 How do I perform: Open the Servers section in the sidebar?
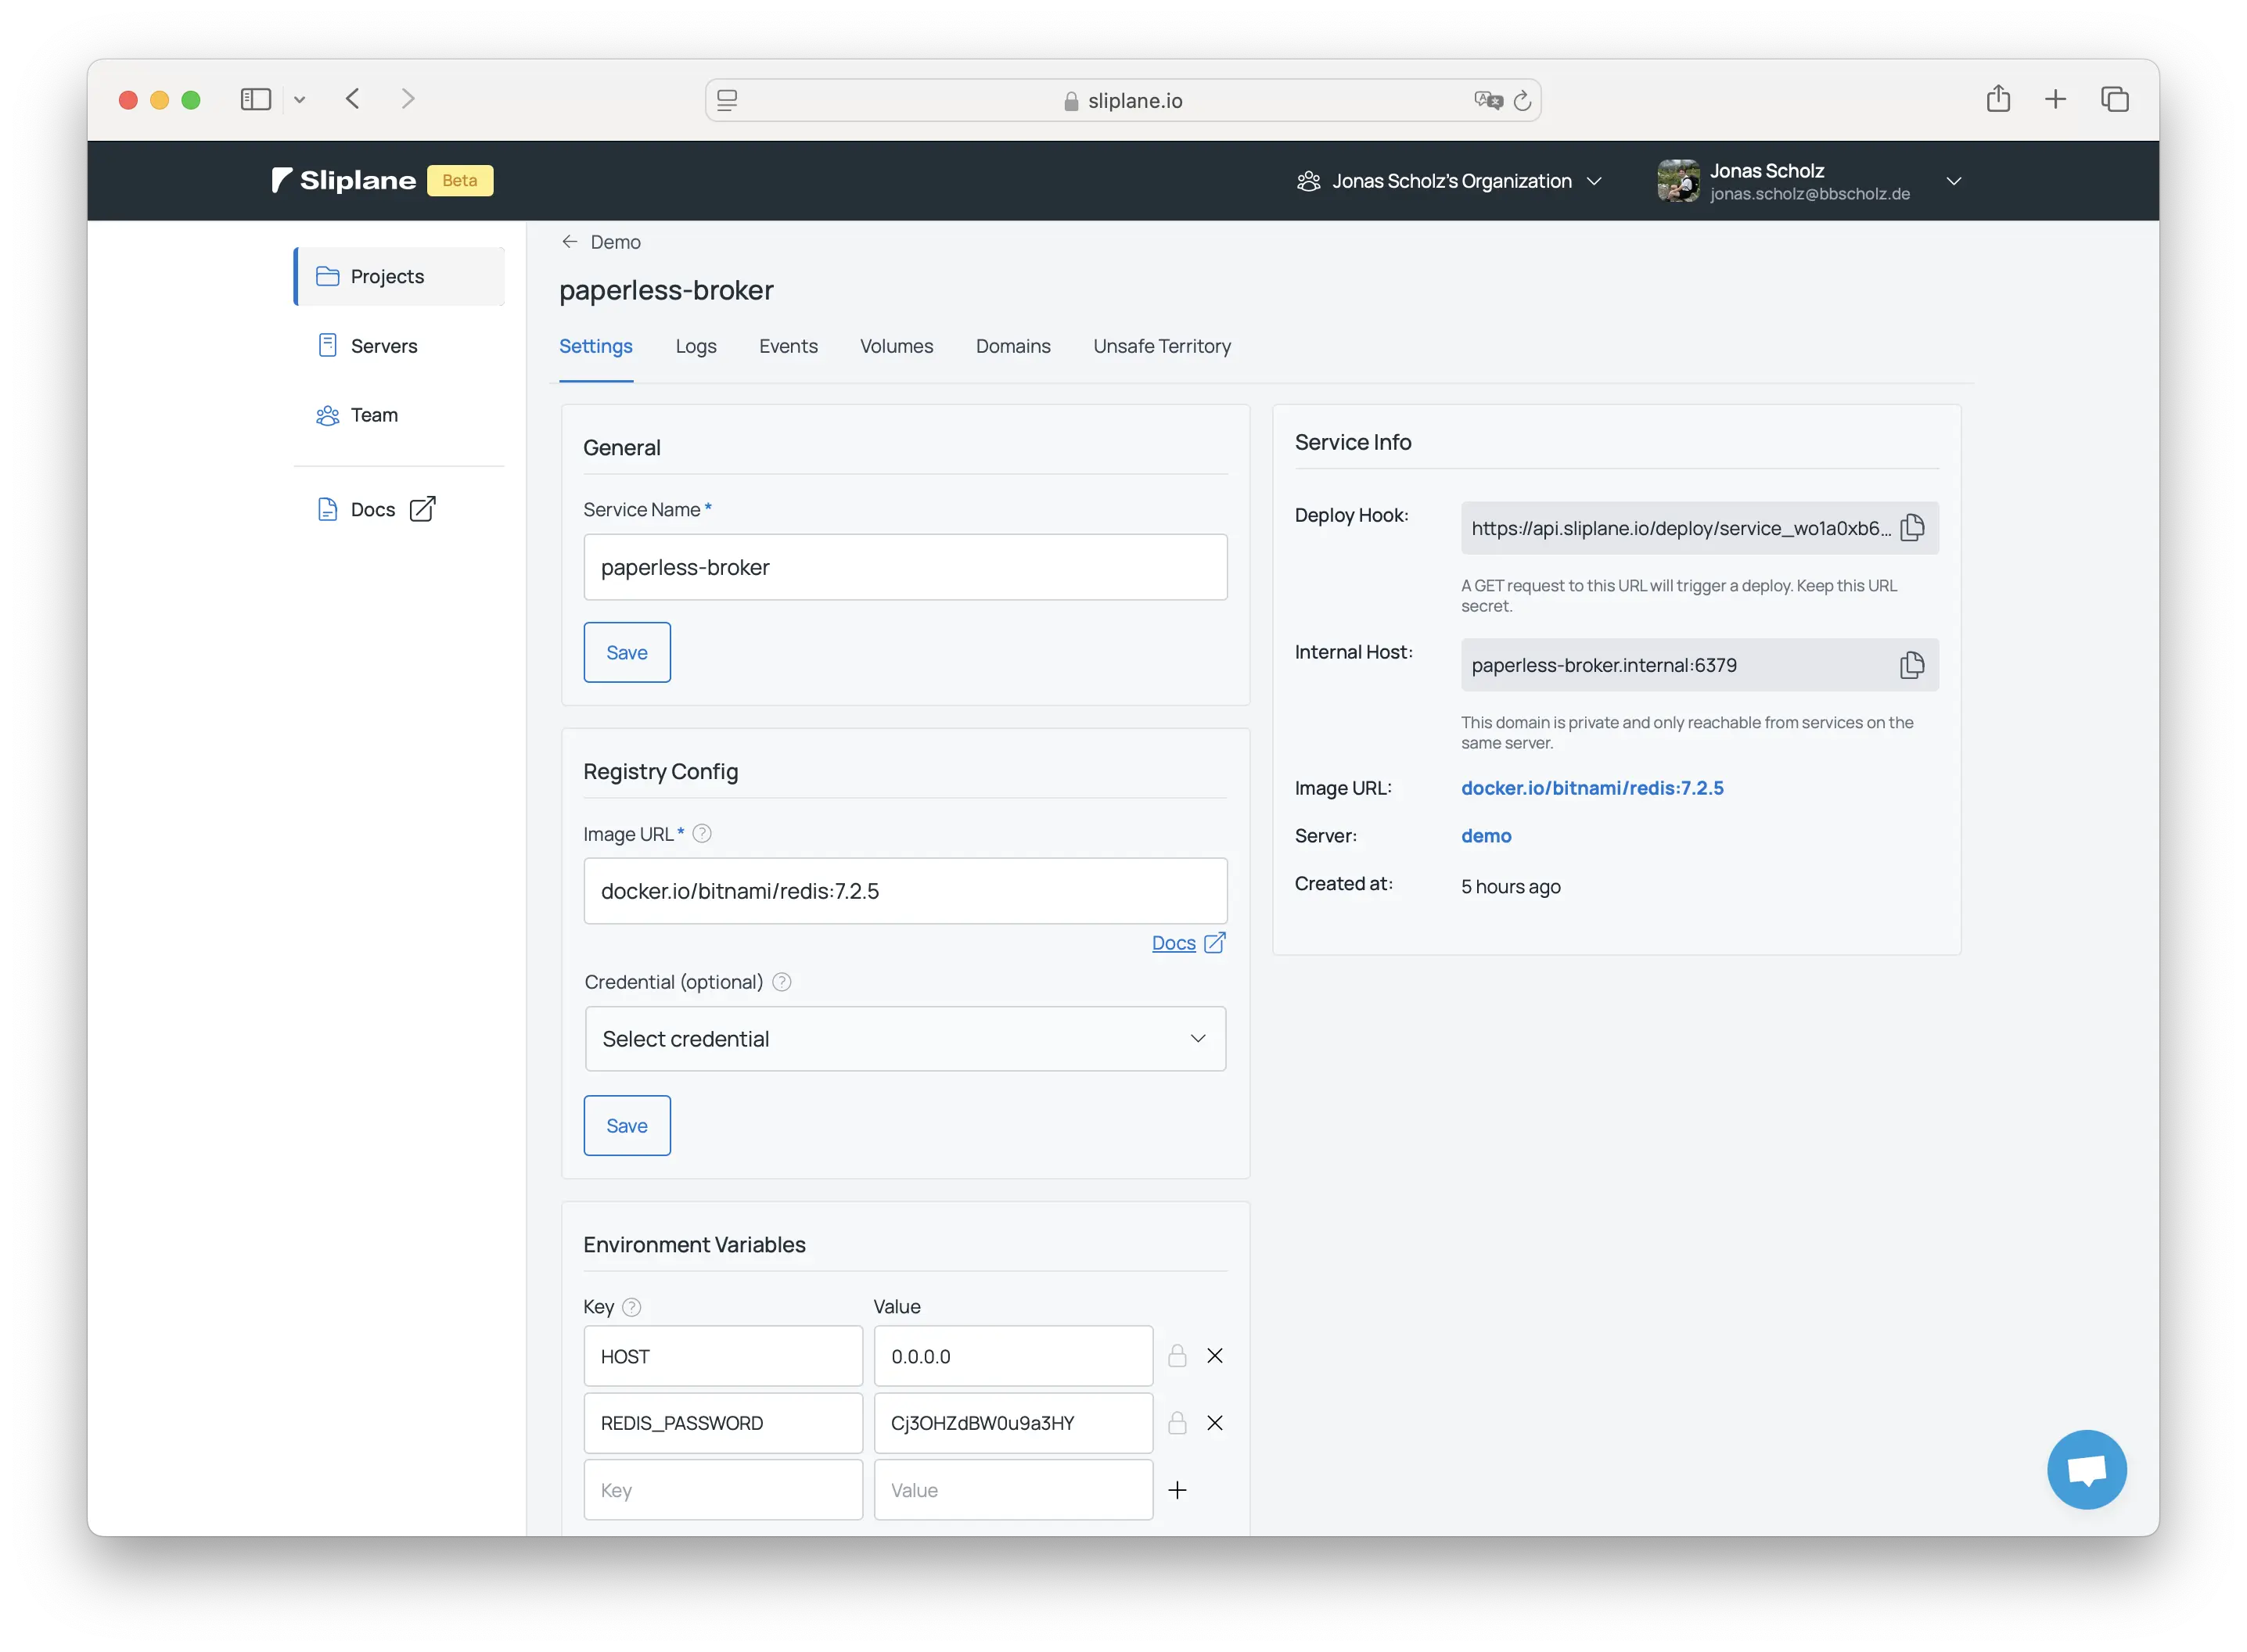point(383,345)
